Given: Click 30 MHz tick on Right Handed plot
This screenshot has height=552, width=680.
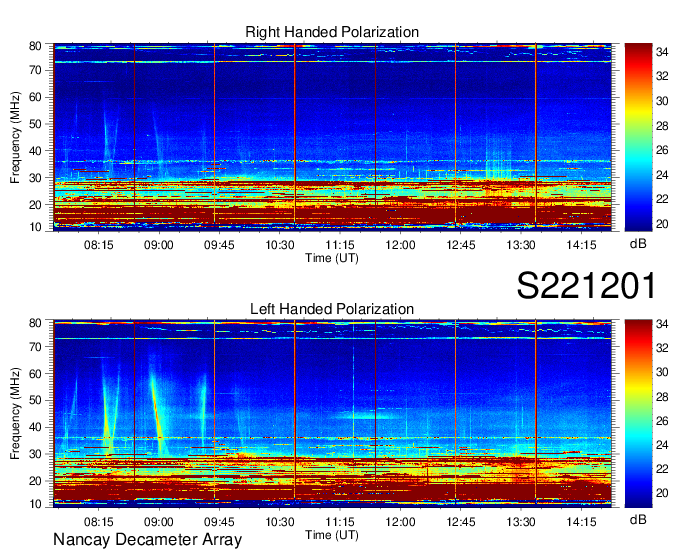Looking at the screenshot, I should (x=35, y=178).
